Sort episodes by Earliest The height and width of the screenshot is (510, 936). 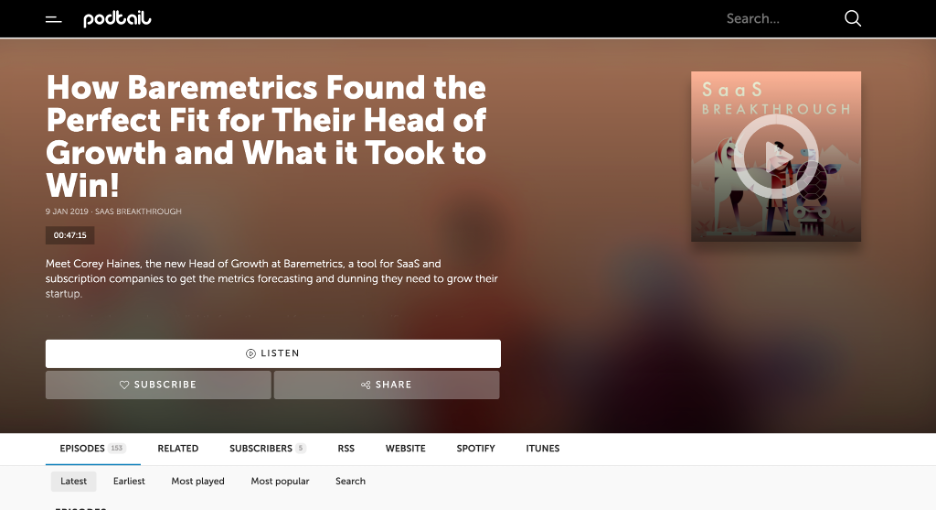coord(129,481)
